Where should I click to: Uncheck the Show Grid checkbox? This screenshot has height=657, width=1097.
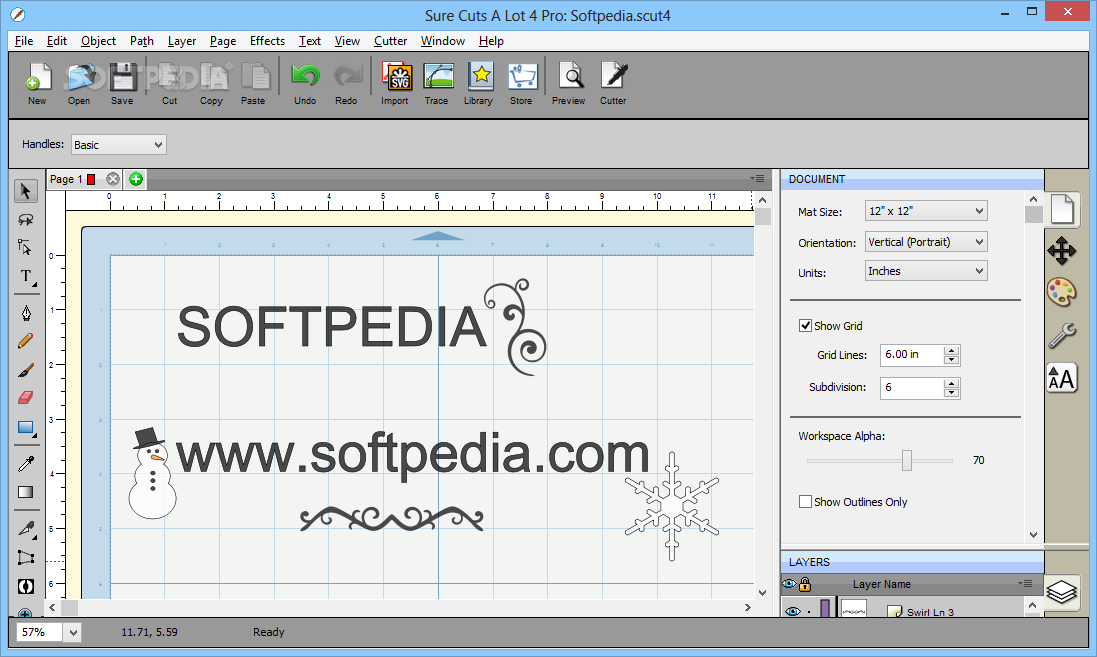(x=805, y=325)
